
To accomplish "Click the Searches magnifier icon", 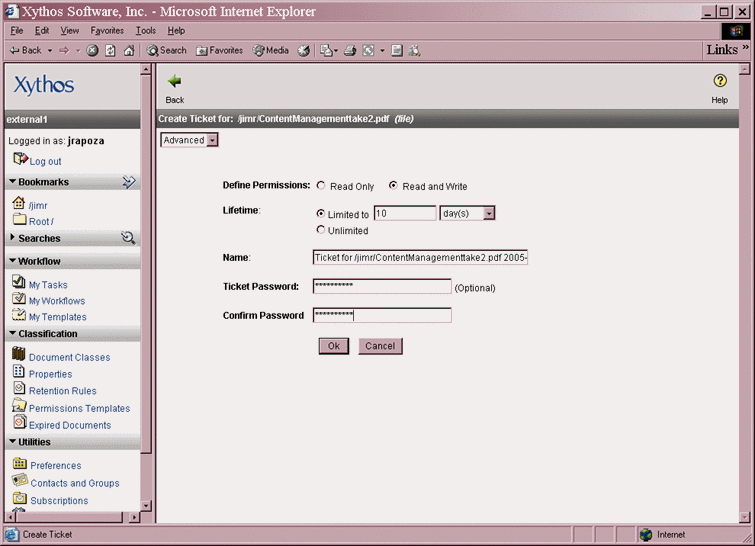I will coord(128,237).
